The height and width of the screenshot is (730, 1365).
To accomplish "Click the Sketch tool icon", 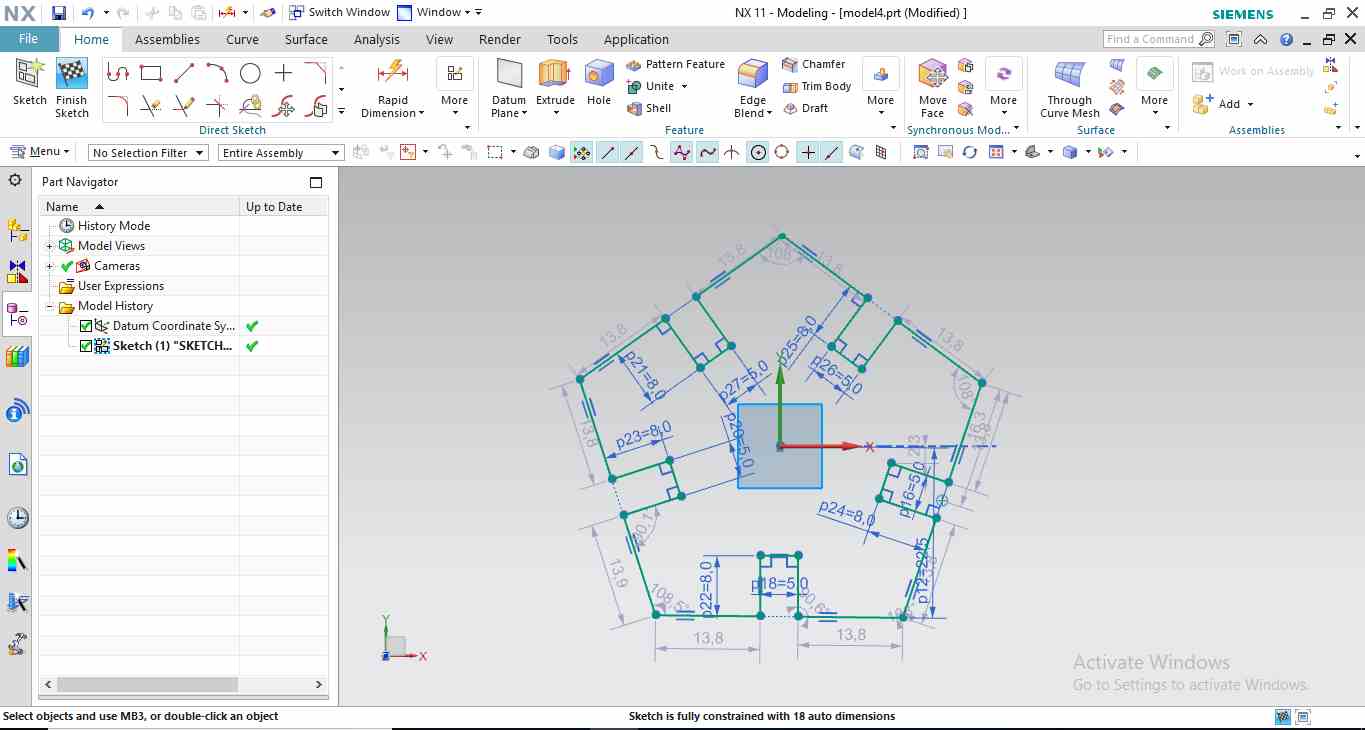I will [x=30, y=73].
